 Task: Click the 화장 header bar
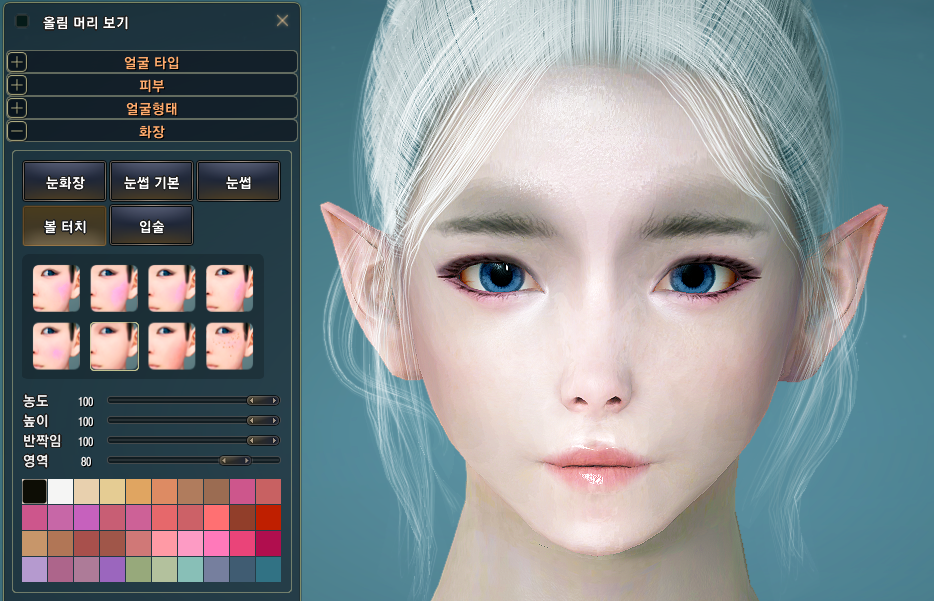152,131
